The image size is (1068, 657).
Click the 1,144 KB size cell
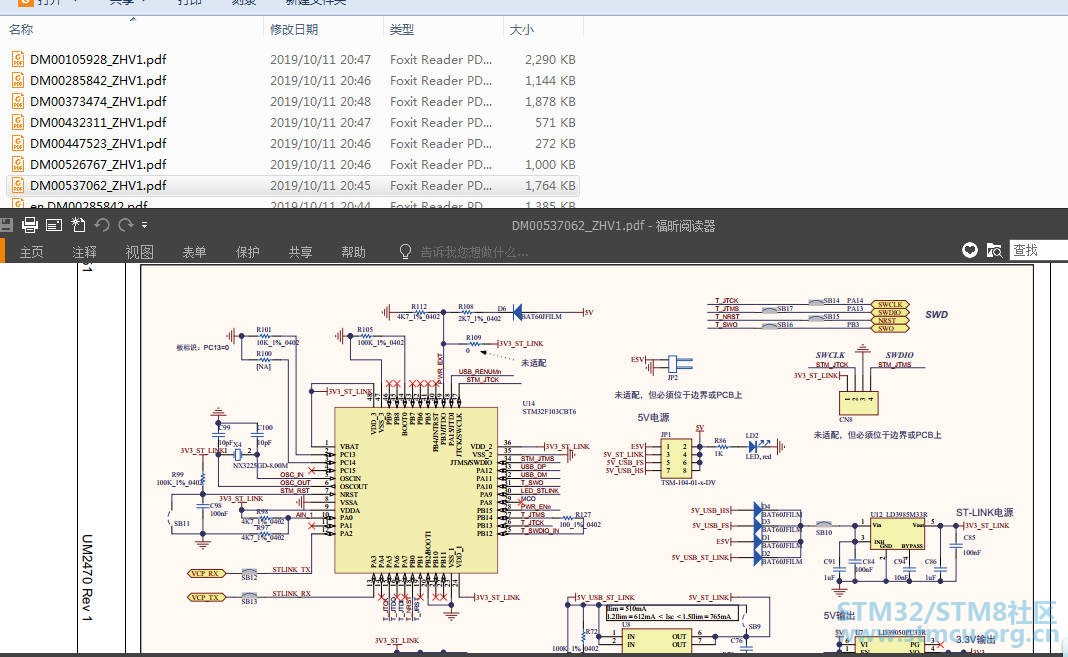(x=550, y=80)
